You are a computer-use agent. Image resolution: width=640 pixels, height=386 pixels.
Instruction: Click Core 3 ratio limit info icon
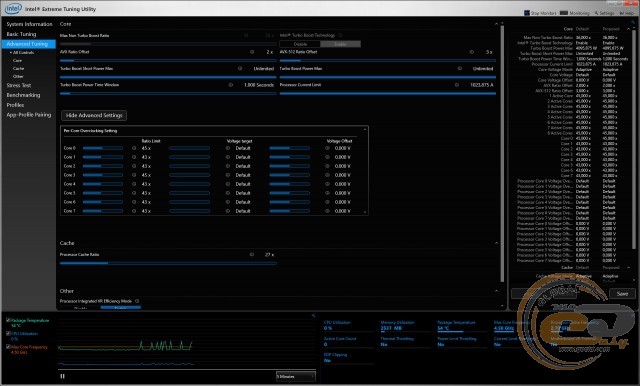[134, 175]
